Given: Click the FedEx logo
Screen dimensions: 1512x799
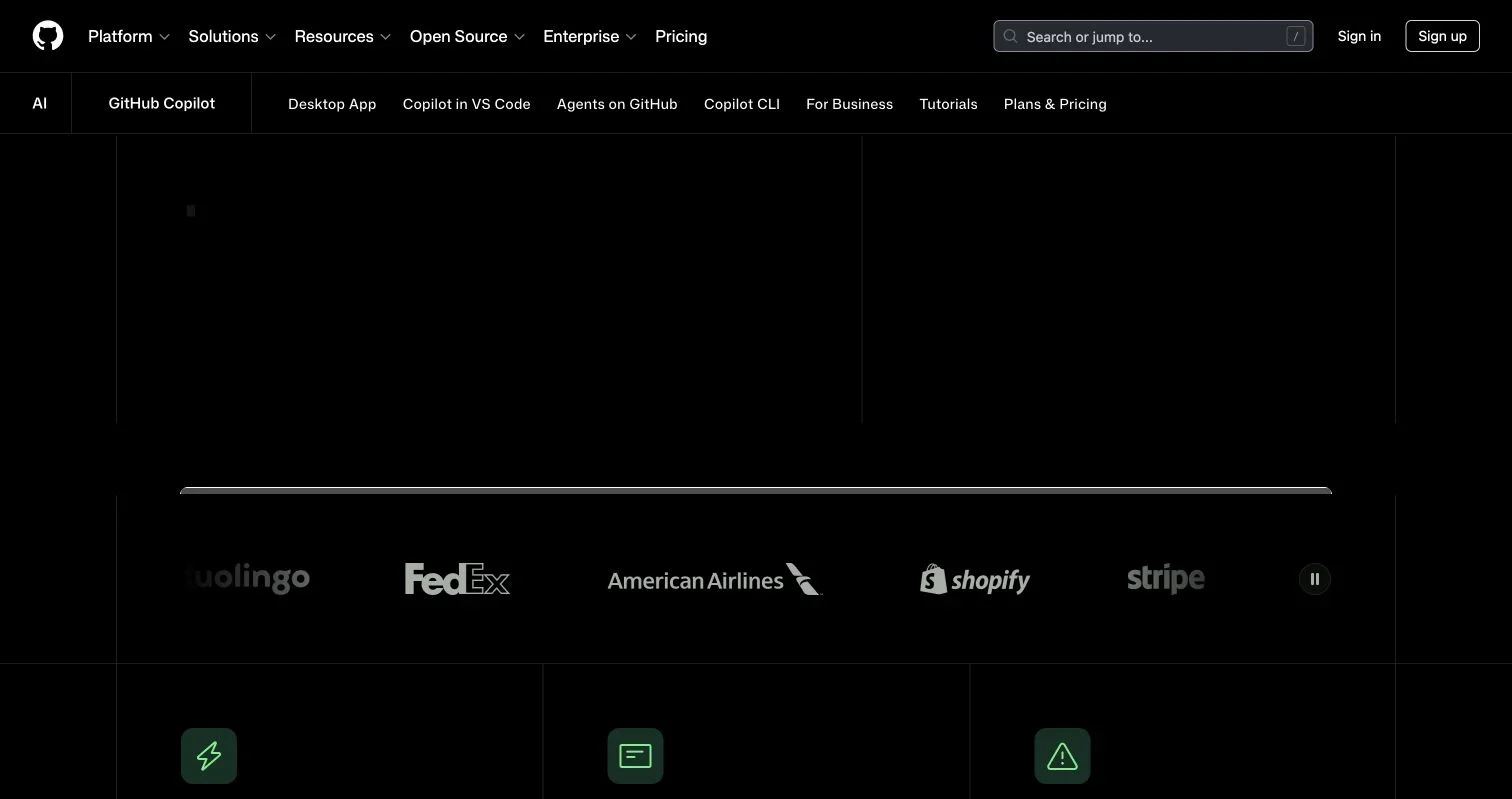Looking at the screenshot, I should (x=457, y=579).
